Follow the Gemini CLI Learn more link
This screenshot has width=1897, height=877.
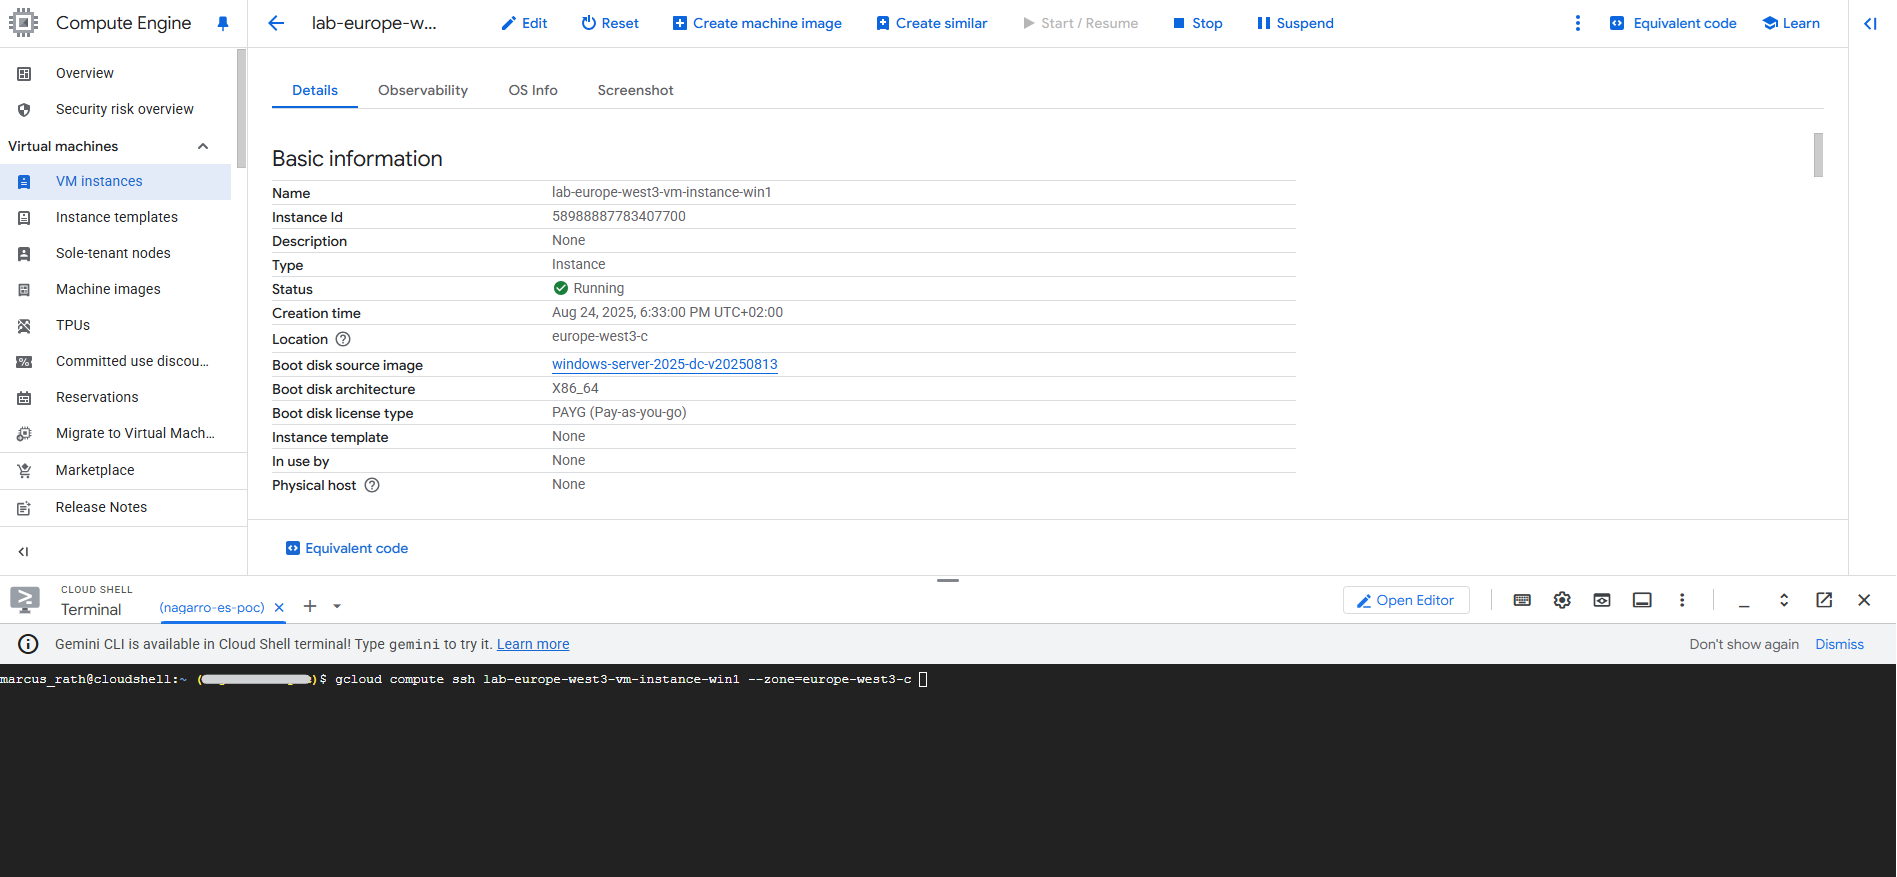[x=533, y=644]
